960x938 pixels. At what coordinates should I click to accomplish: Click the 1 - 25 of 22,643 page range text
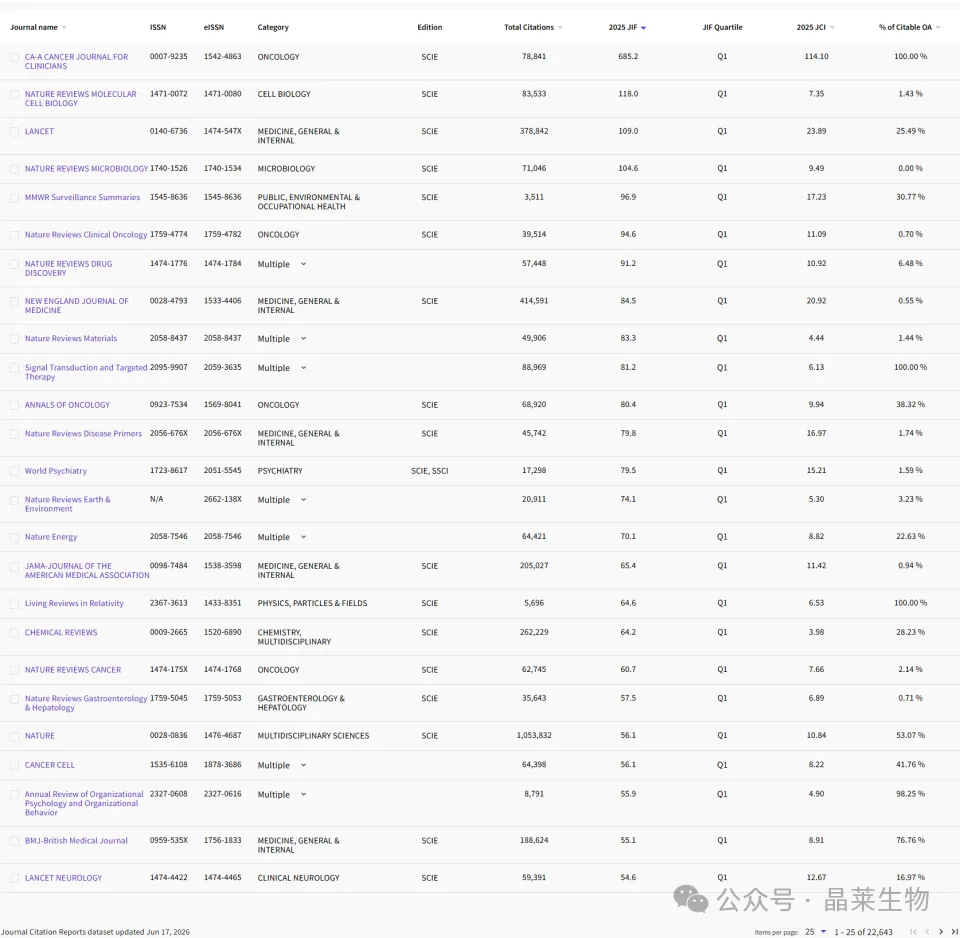(863, 932)
